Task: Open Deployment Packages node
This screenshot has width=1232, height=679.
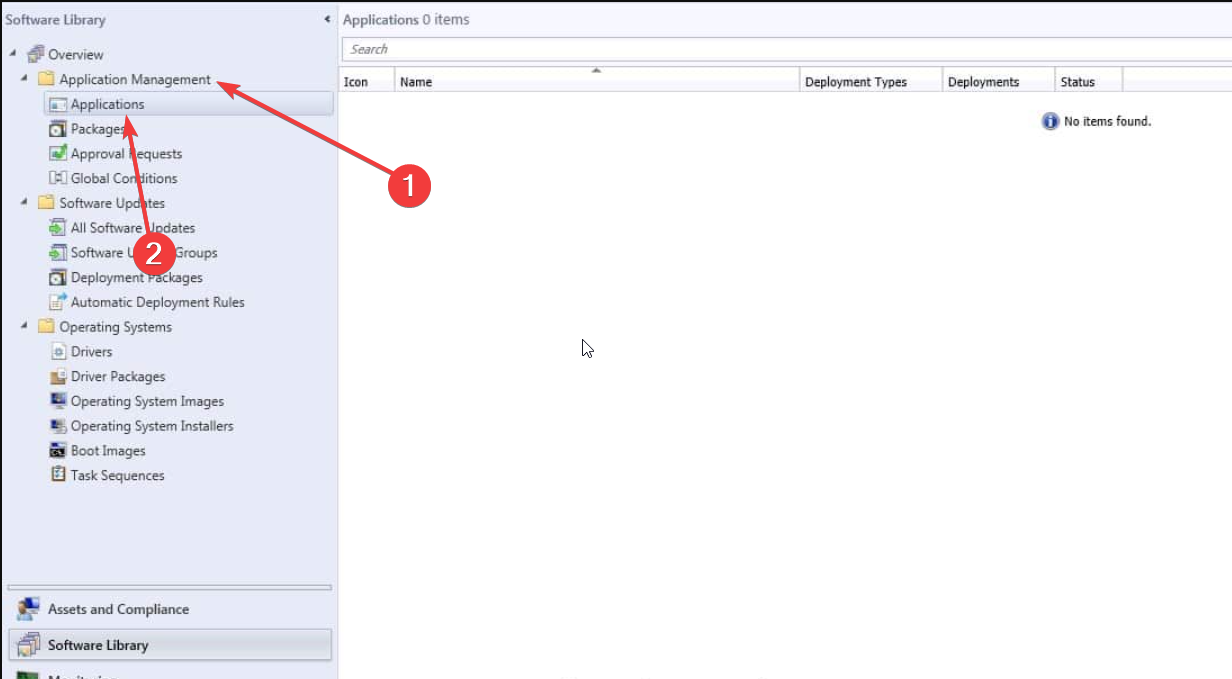Action: click(137, 277)
